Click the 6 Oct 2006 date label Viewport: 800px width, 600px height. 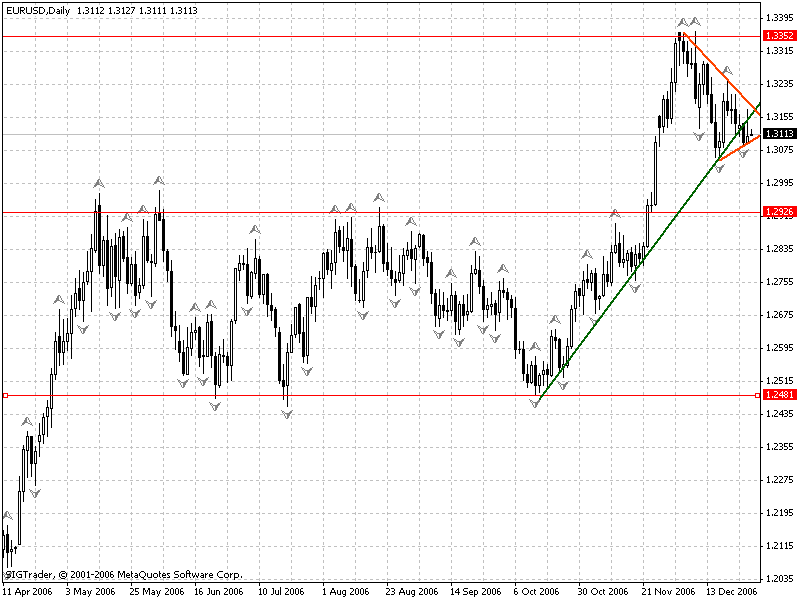(536, 591)
